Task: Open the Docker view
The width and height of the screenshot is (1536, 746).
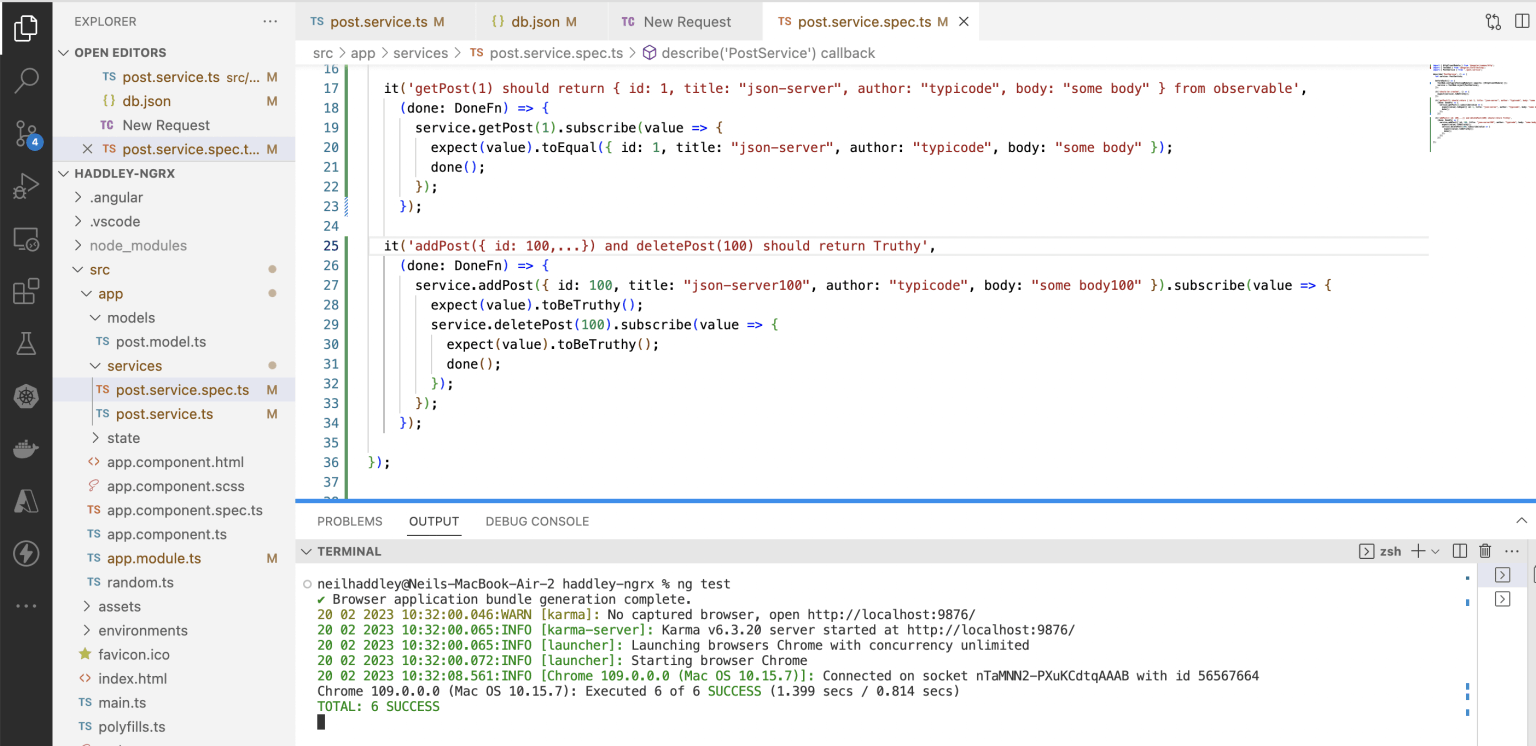Action: click(x=26, y=449)
